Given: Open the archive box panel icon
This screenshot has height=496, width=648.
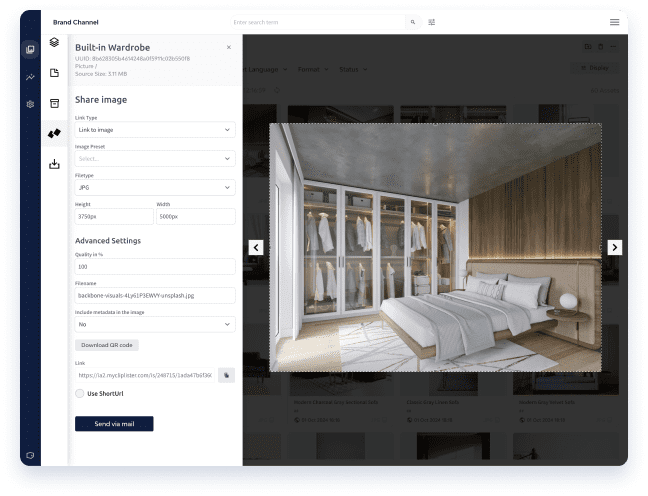Looking at the screenshot, I should click(x=54, y=103).
